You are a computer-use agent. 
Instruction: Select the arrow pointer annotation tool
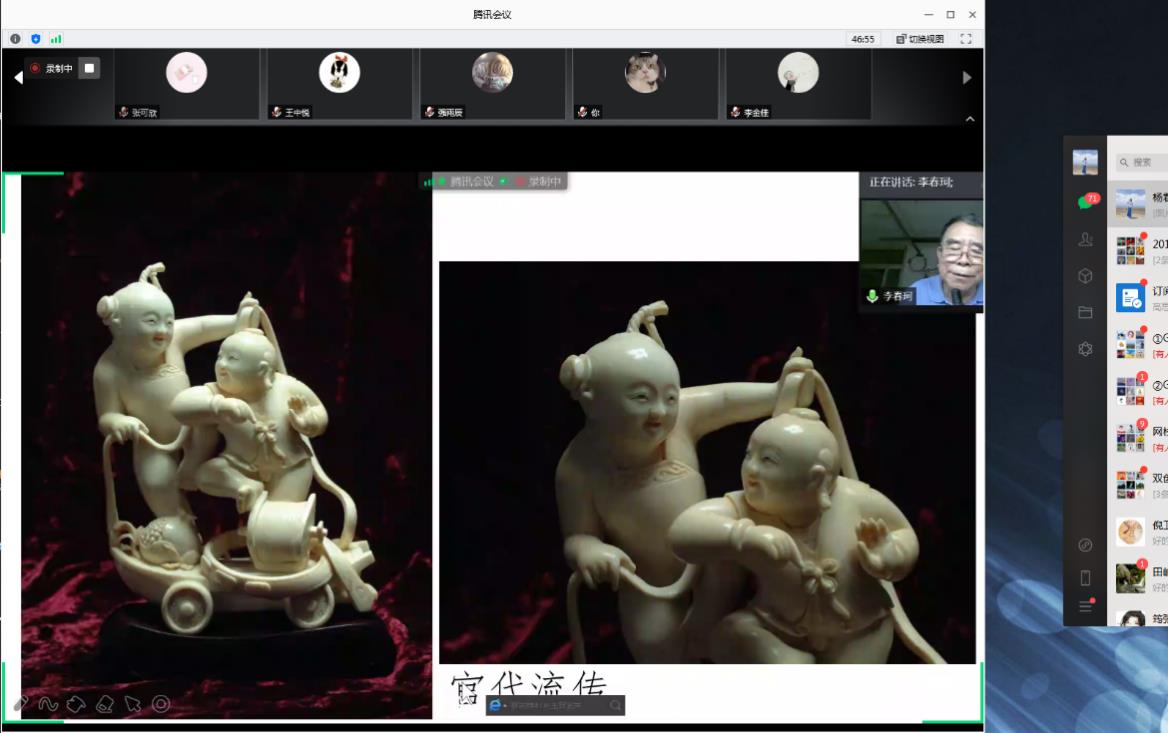click(x=133, y=704)
